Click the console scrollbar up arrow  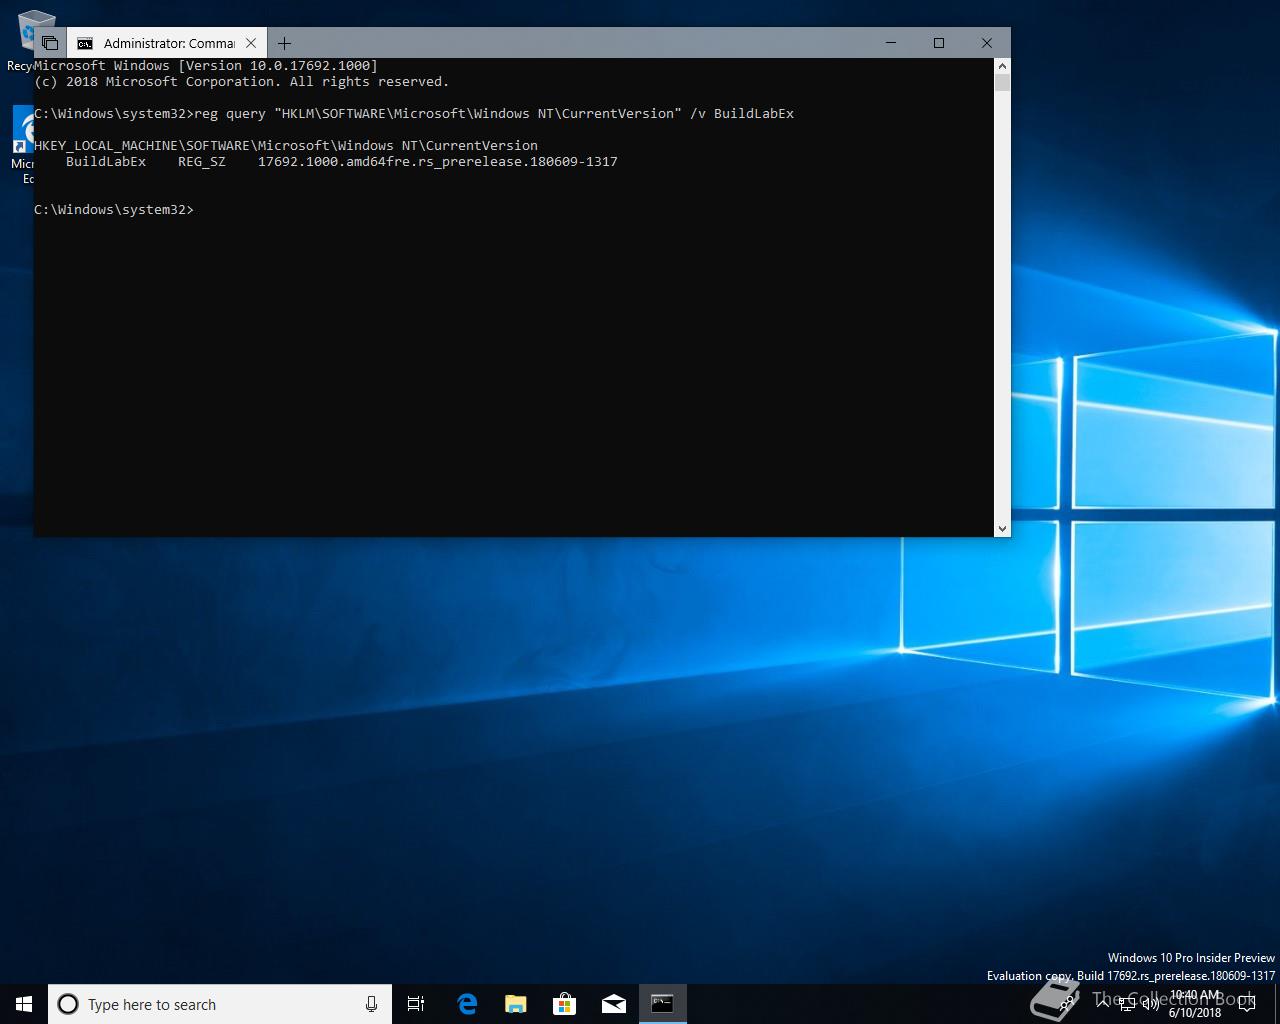1002,66
